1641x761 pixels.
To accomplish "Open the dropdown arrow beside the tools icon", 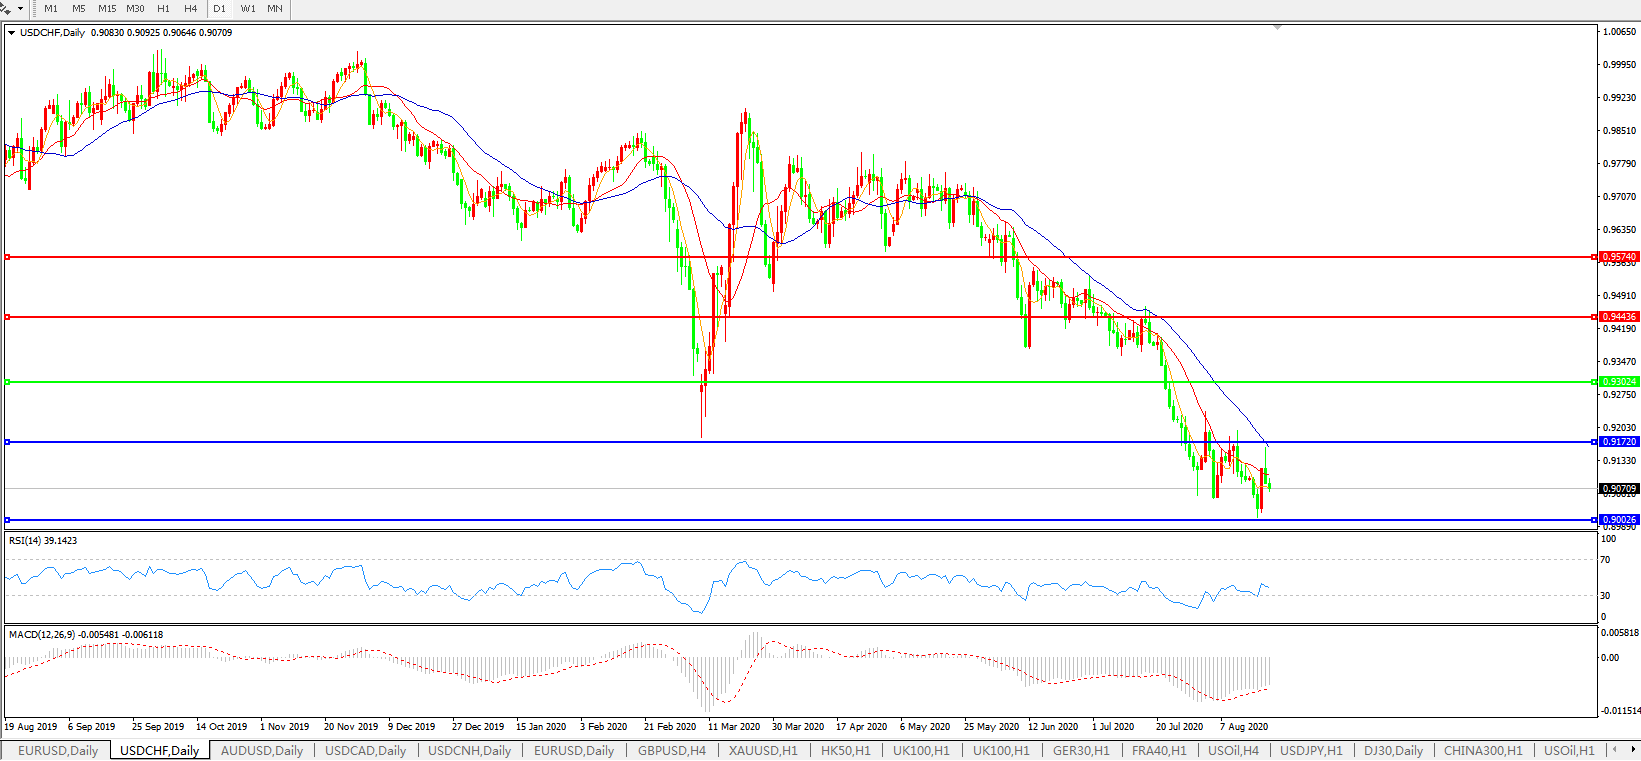I will (20, 8).
